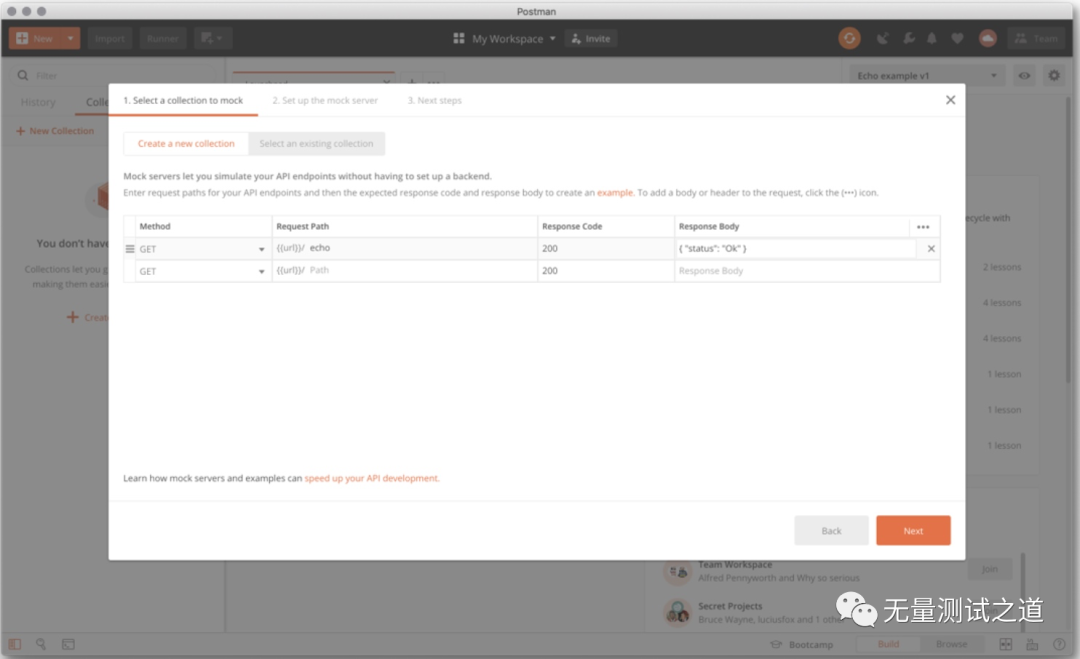Follow the 'example' link
Viewport: 1080px width, 659px height.
tap(614, 193)
